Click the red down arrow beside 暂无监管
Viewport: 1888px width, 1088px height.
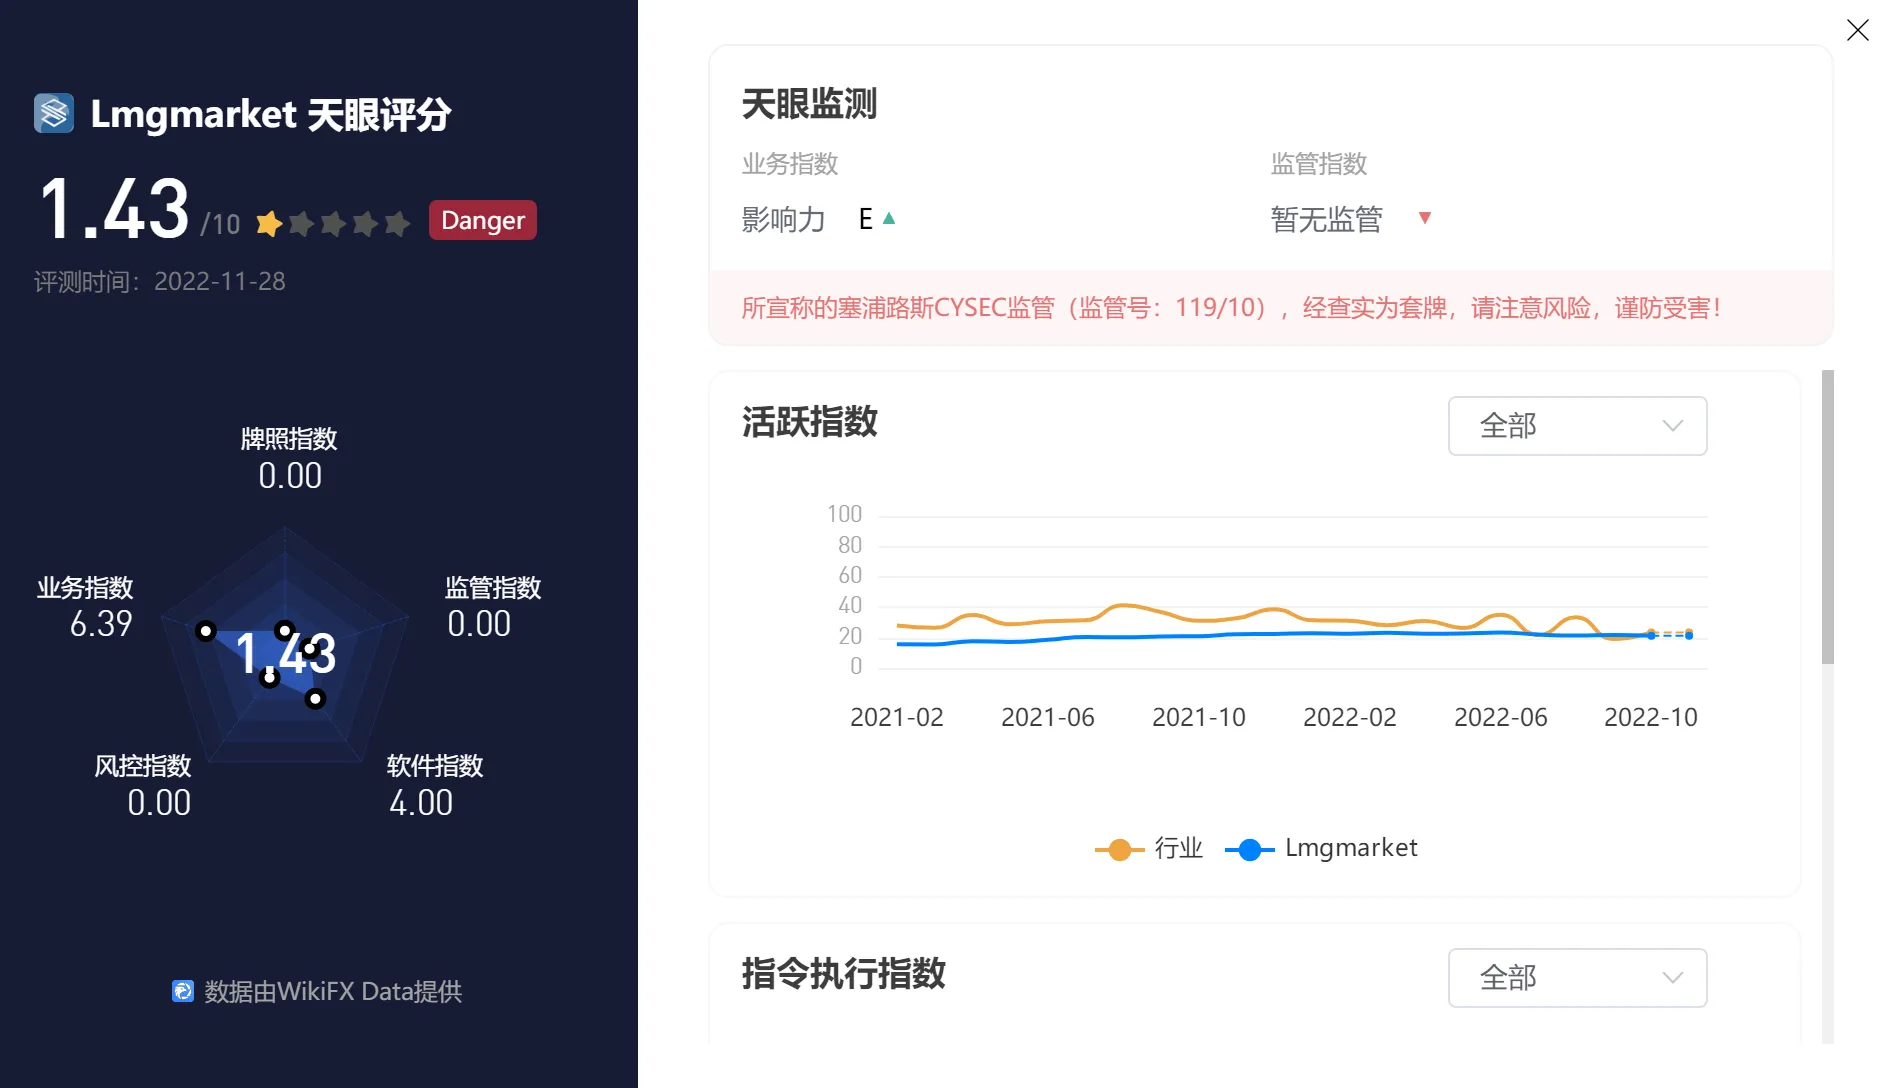(x=1425, y=218)
